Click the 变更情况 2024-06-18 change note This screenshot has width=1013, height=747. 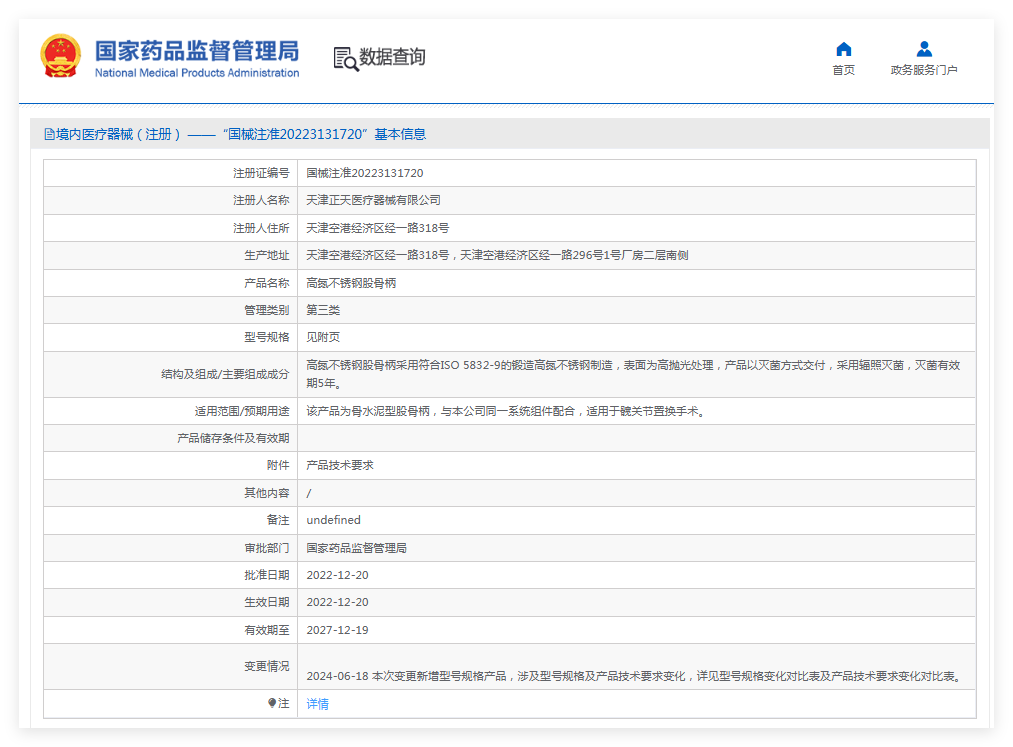[x=636, y=676]
